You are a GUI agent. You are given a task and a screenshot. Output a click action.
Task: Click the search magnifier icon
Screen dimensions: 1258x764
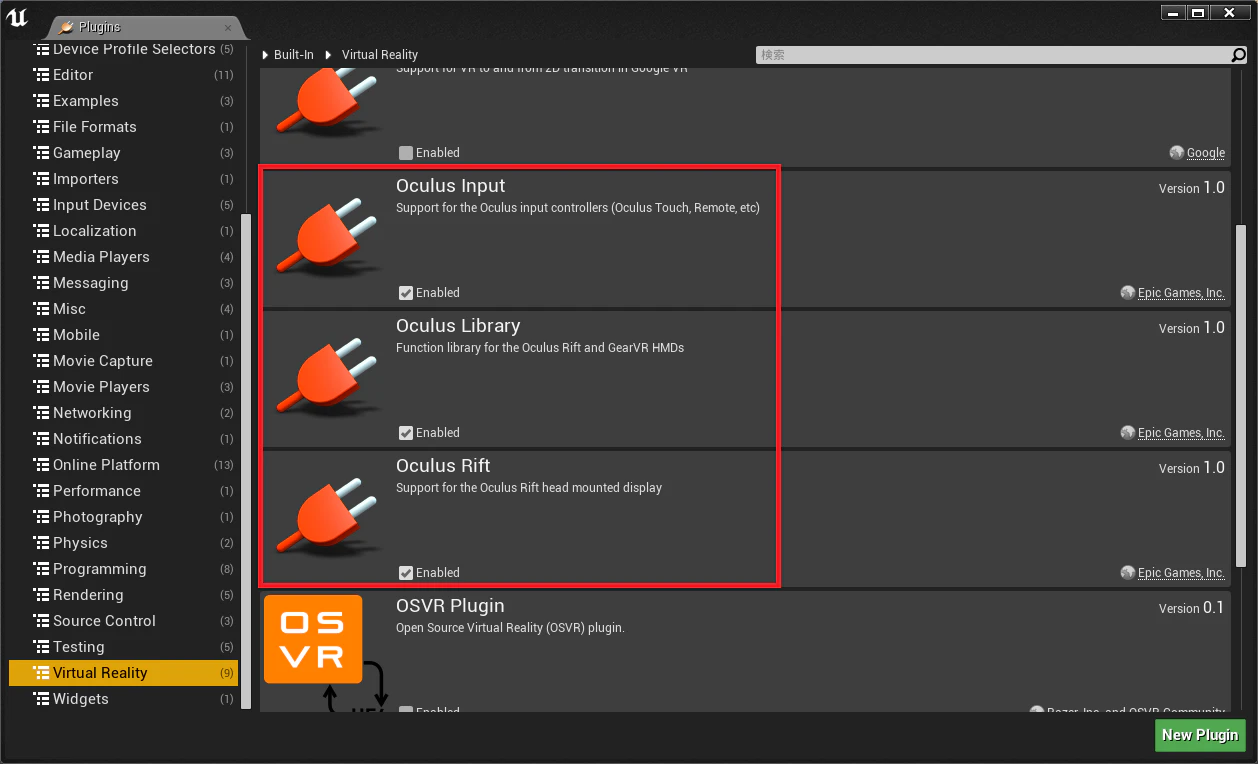[x=1239, y=55]
